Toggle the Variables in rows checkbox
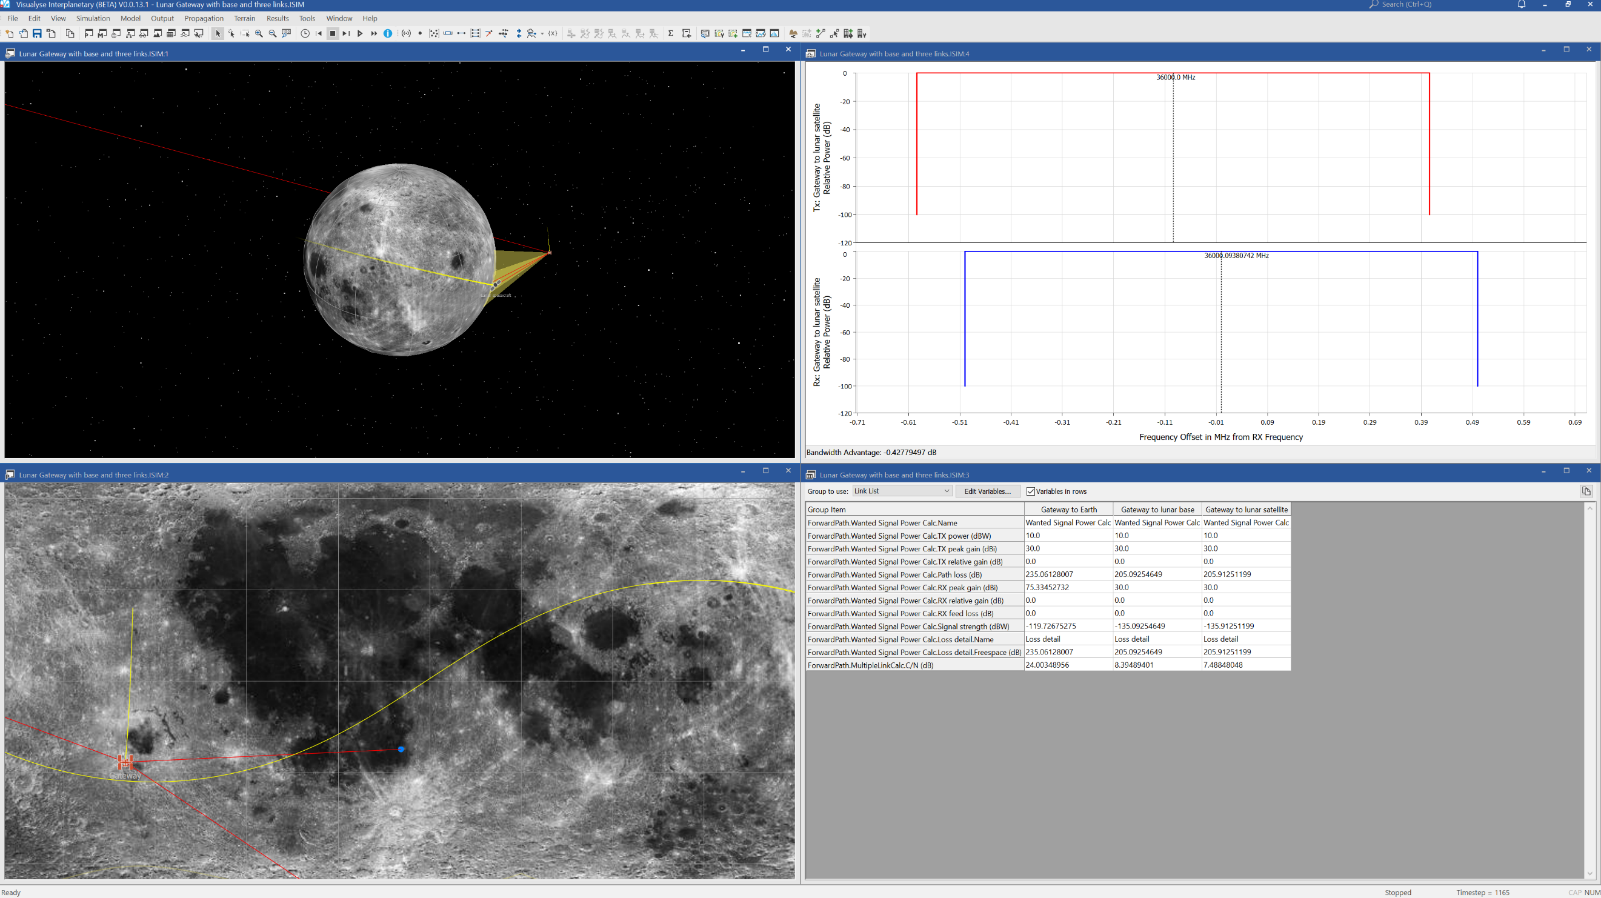 pyautogui.click(x=1030, y=491)
